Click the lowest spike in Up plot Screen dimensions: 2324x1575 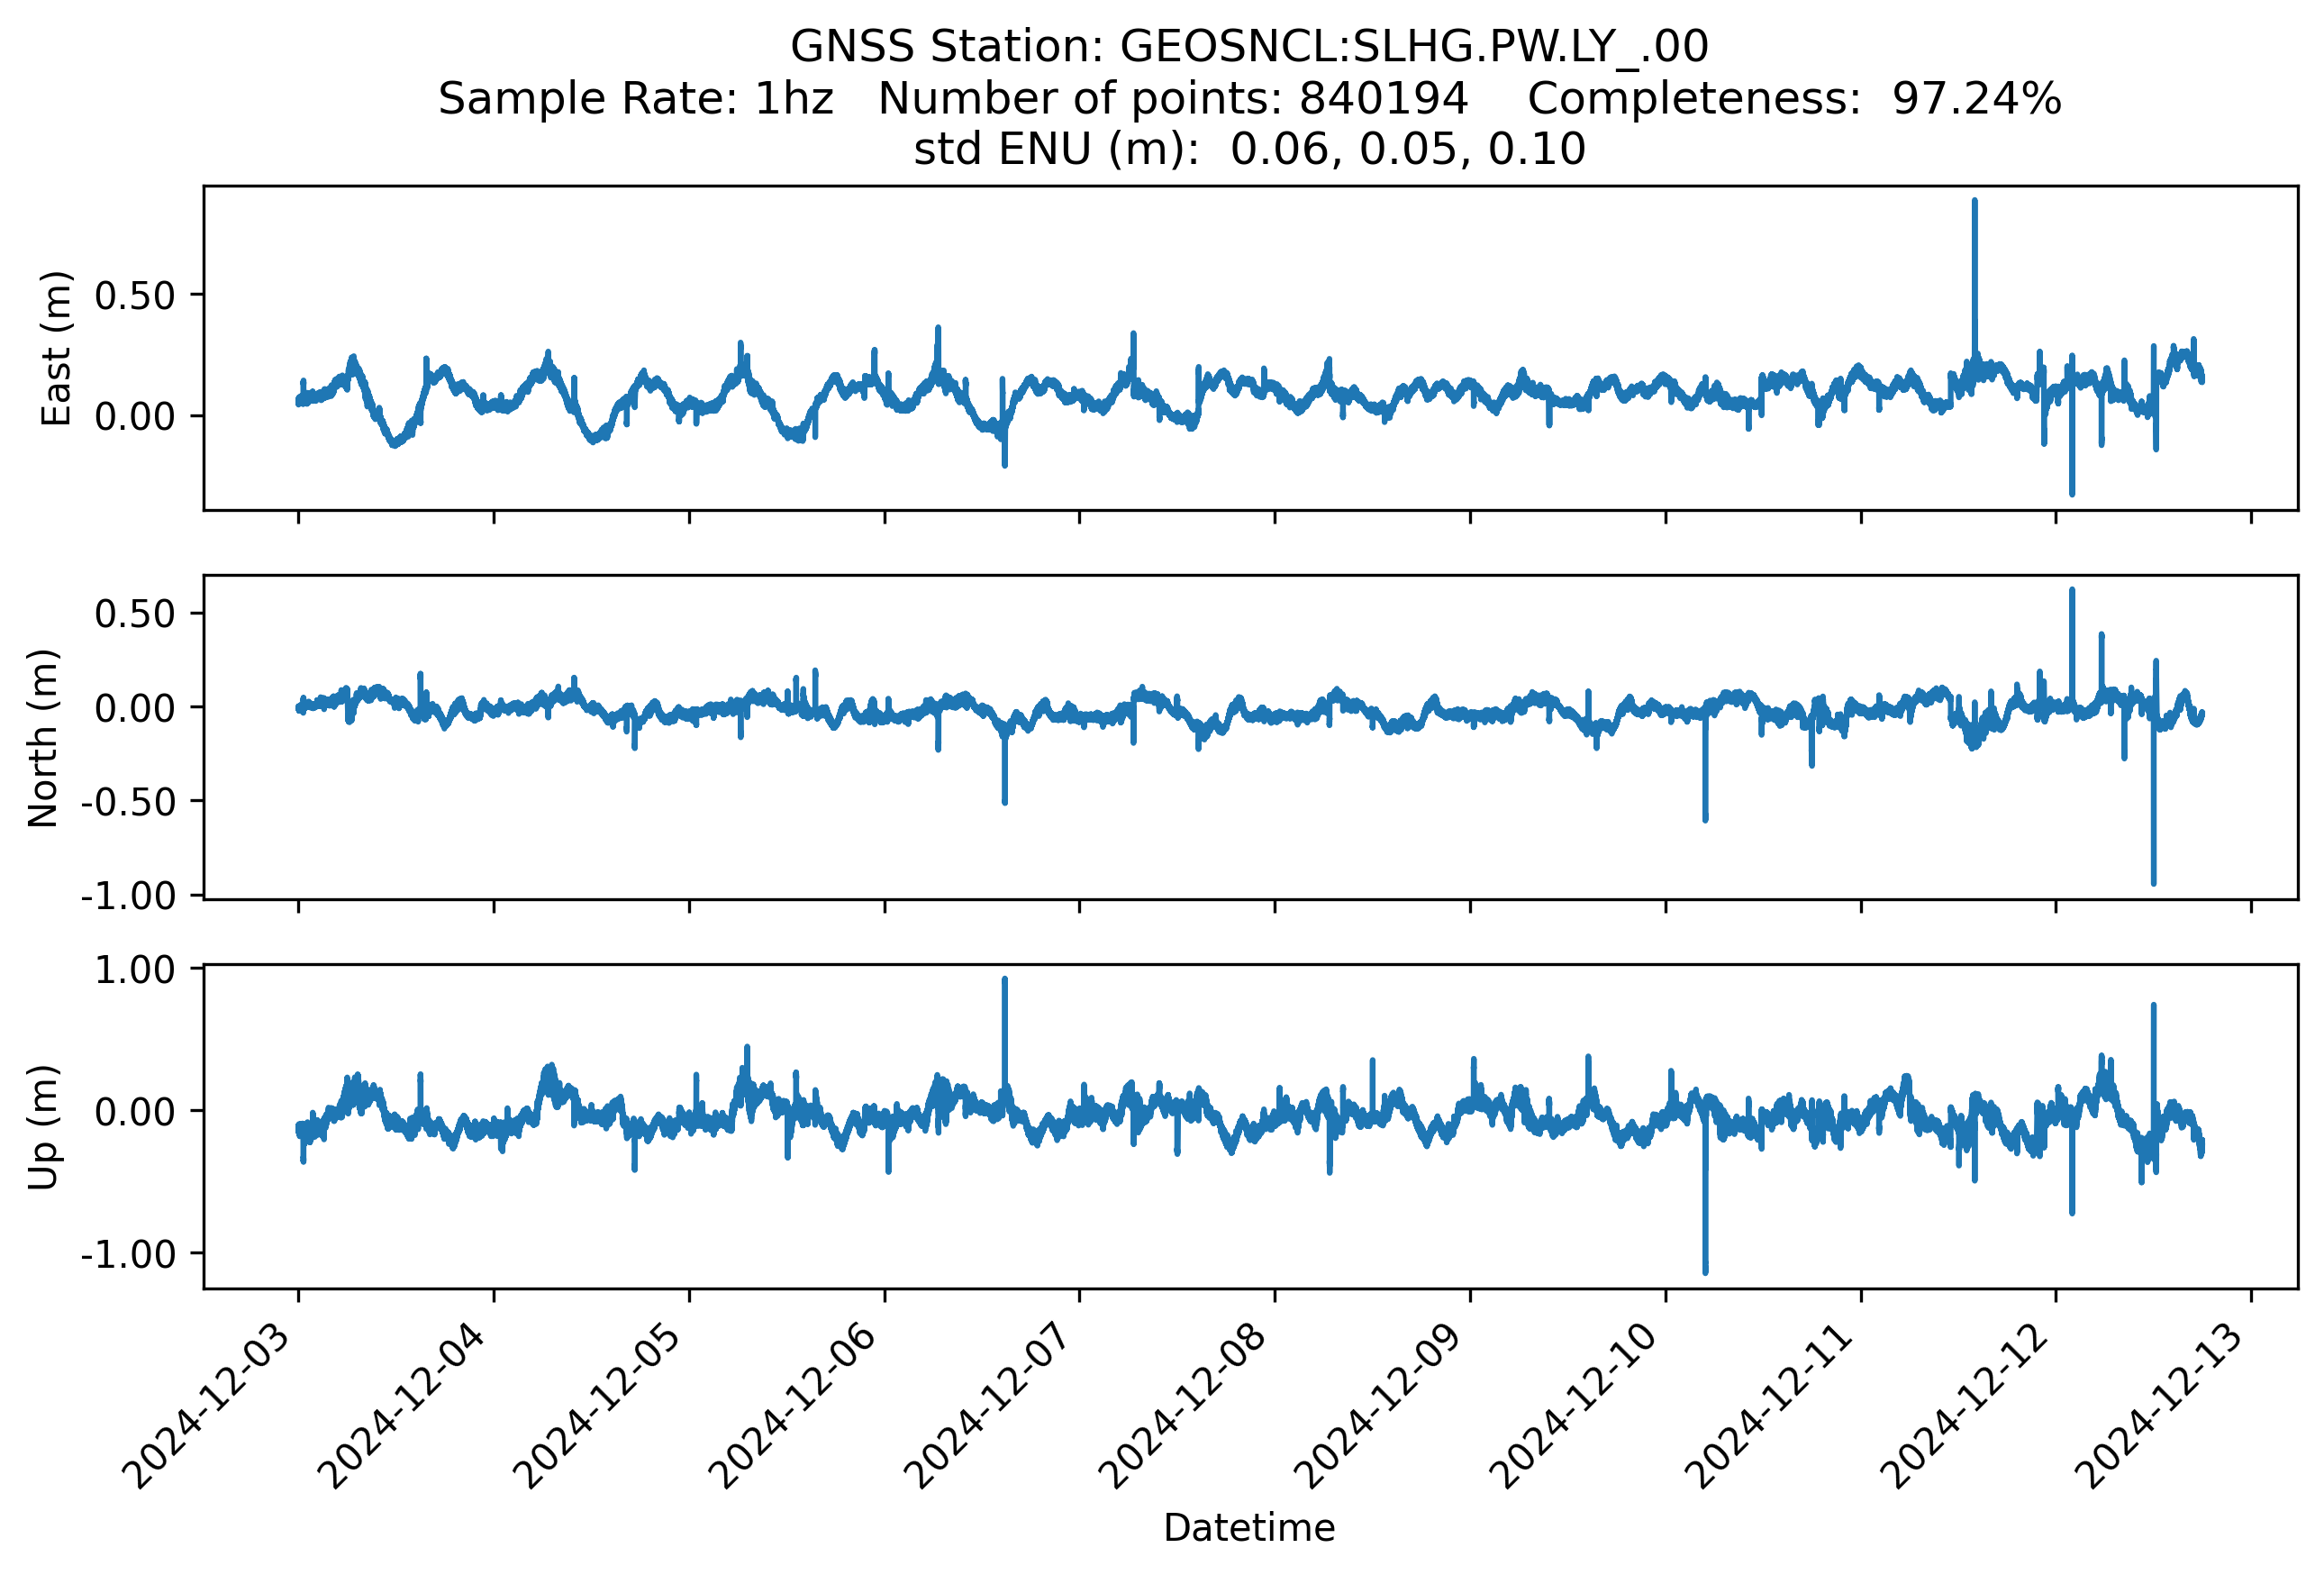point(1705,1230)
